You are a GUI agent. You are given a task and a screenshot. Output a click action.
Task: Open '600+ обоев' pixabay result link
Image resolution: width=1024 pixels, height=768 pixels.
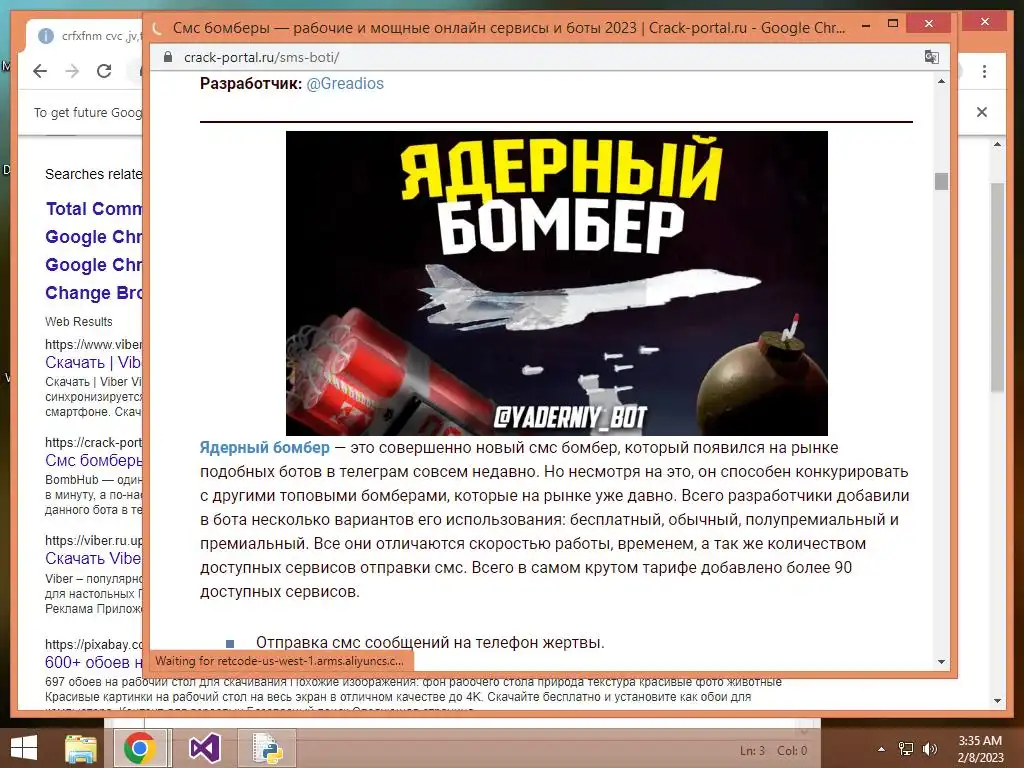point(94,662)
